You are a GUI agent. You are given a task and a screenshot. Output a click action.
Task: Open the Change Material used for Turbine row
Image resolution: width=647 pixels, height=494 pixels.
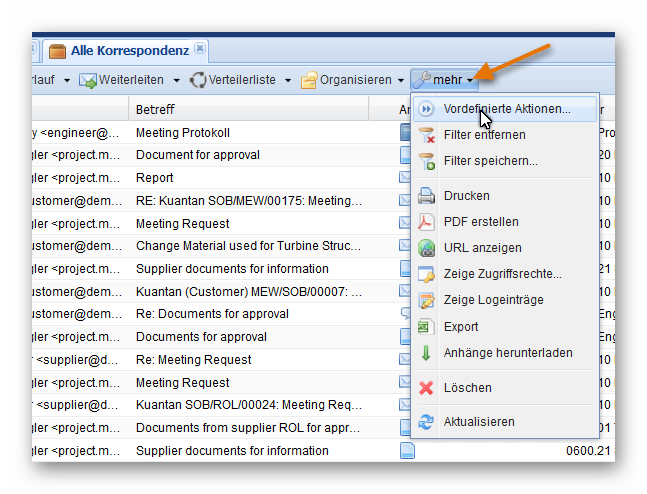(248, 246)
